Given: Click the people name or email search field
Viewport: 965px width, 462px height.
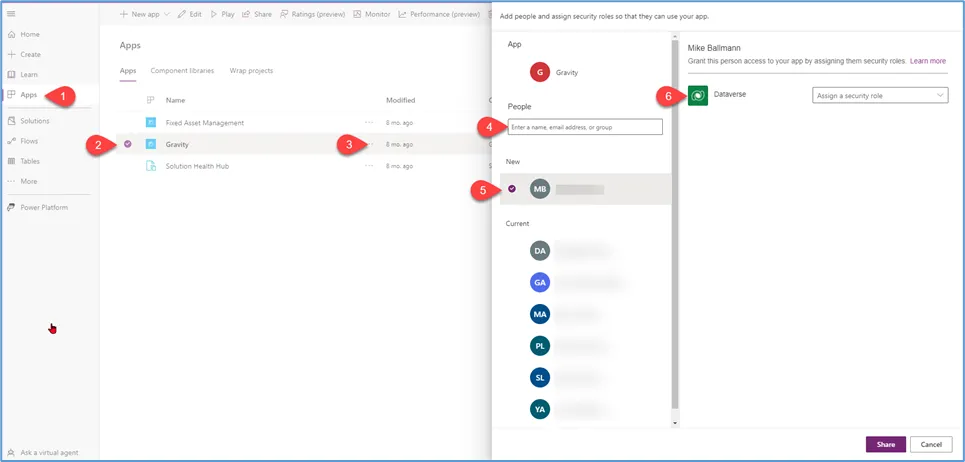Looking at the screenshot, I should click(x=585, y=127).
